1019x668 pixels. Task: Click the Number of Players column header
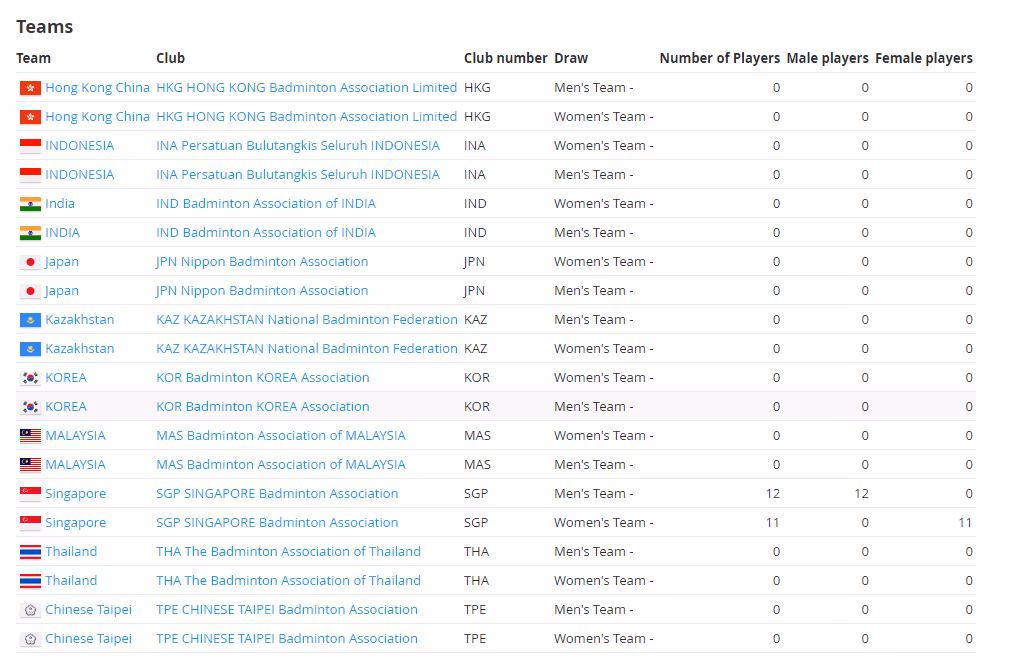tap(719, 58)
